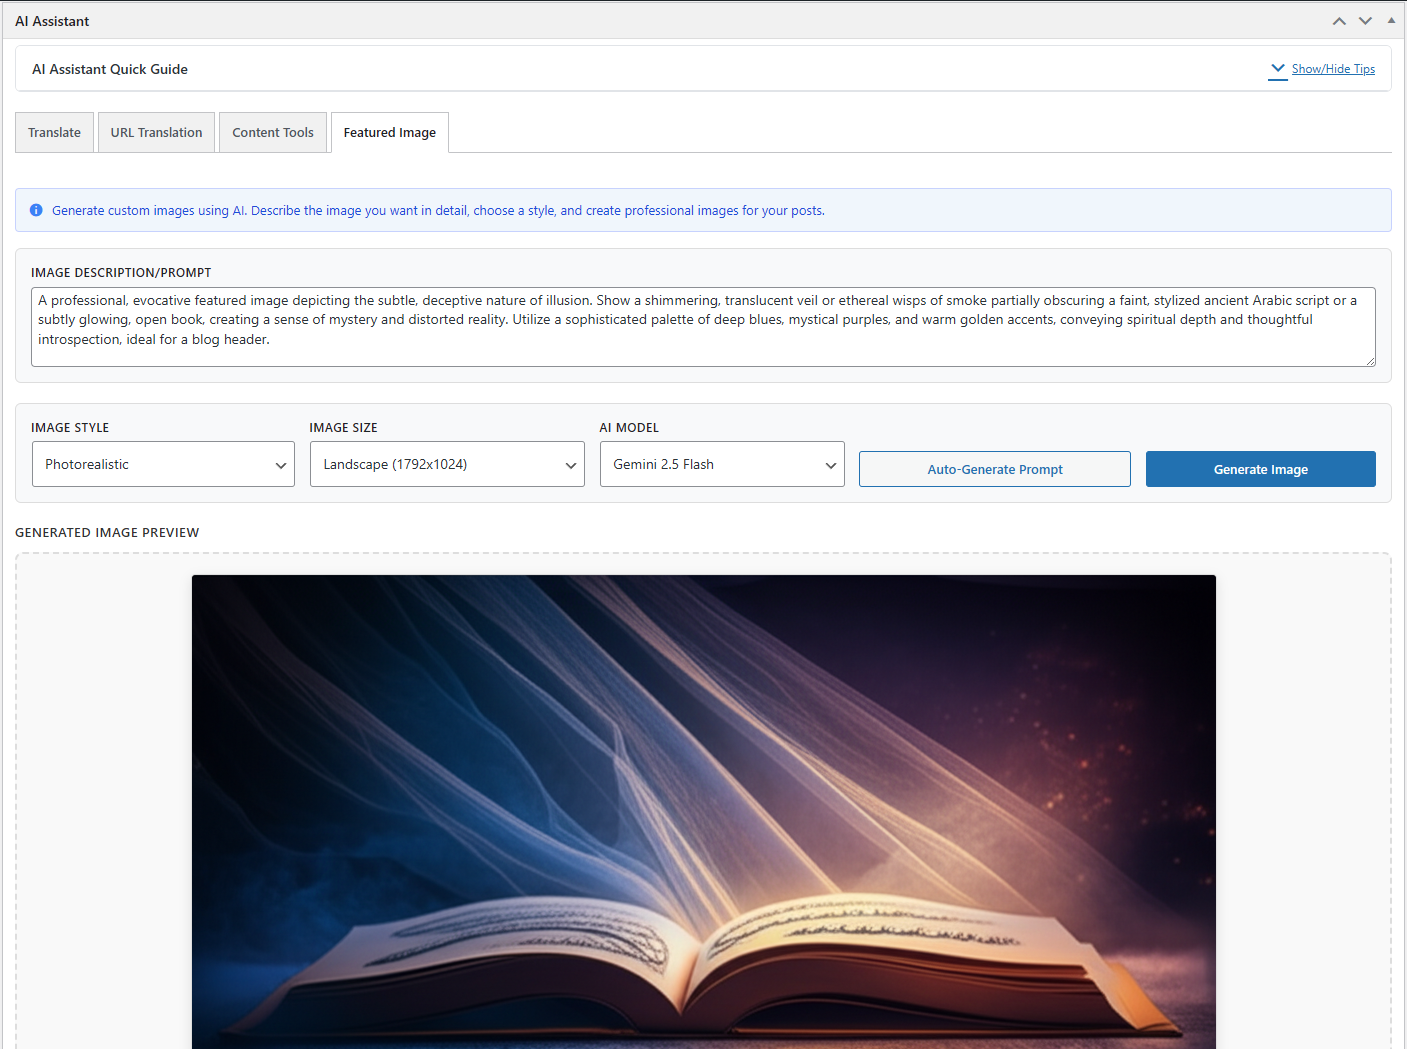This screenshot has width=1407, height=1049.
Task: Click the GENERATED IMAGE PREVIEW label
Action: pos(107,532)
